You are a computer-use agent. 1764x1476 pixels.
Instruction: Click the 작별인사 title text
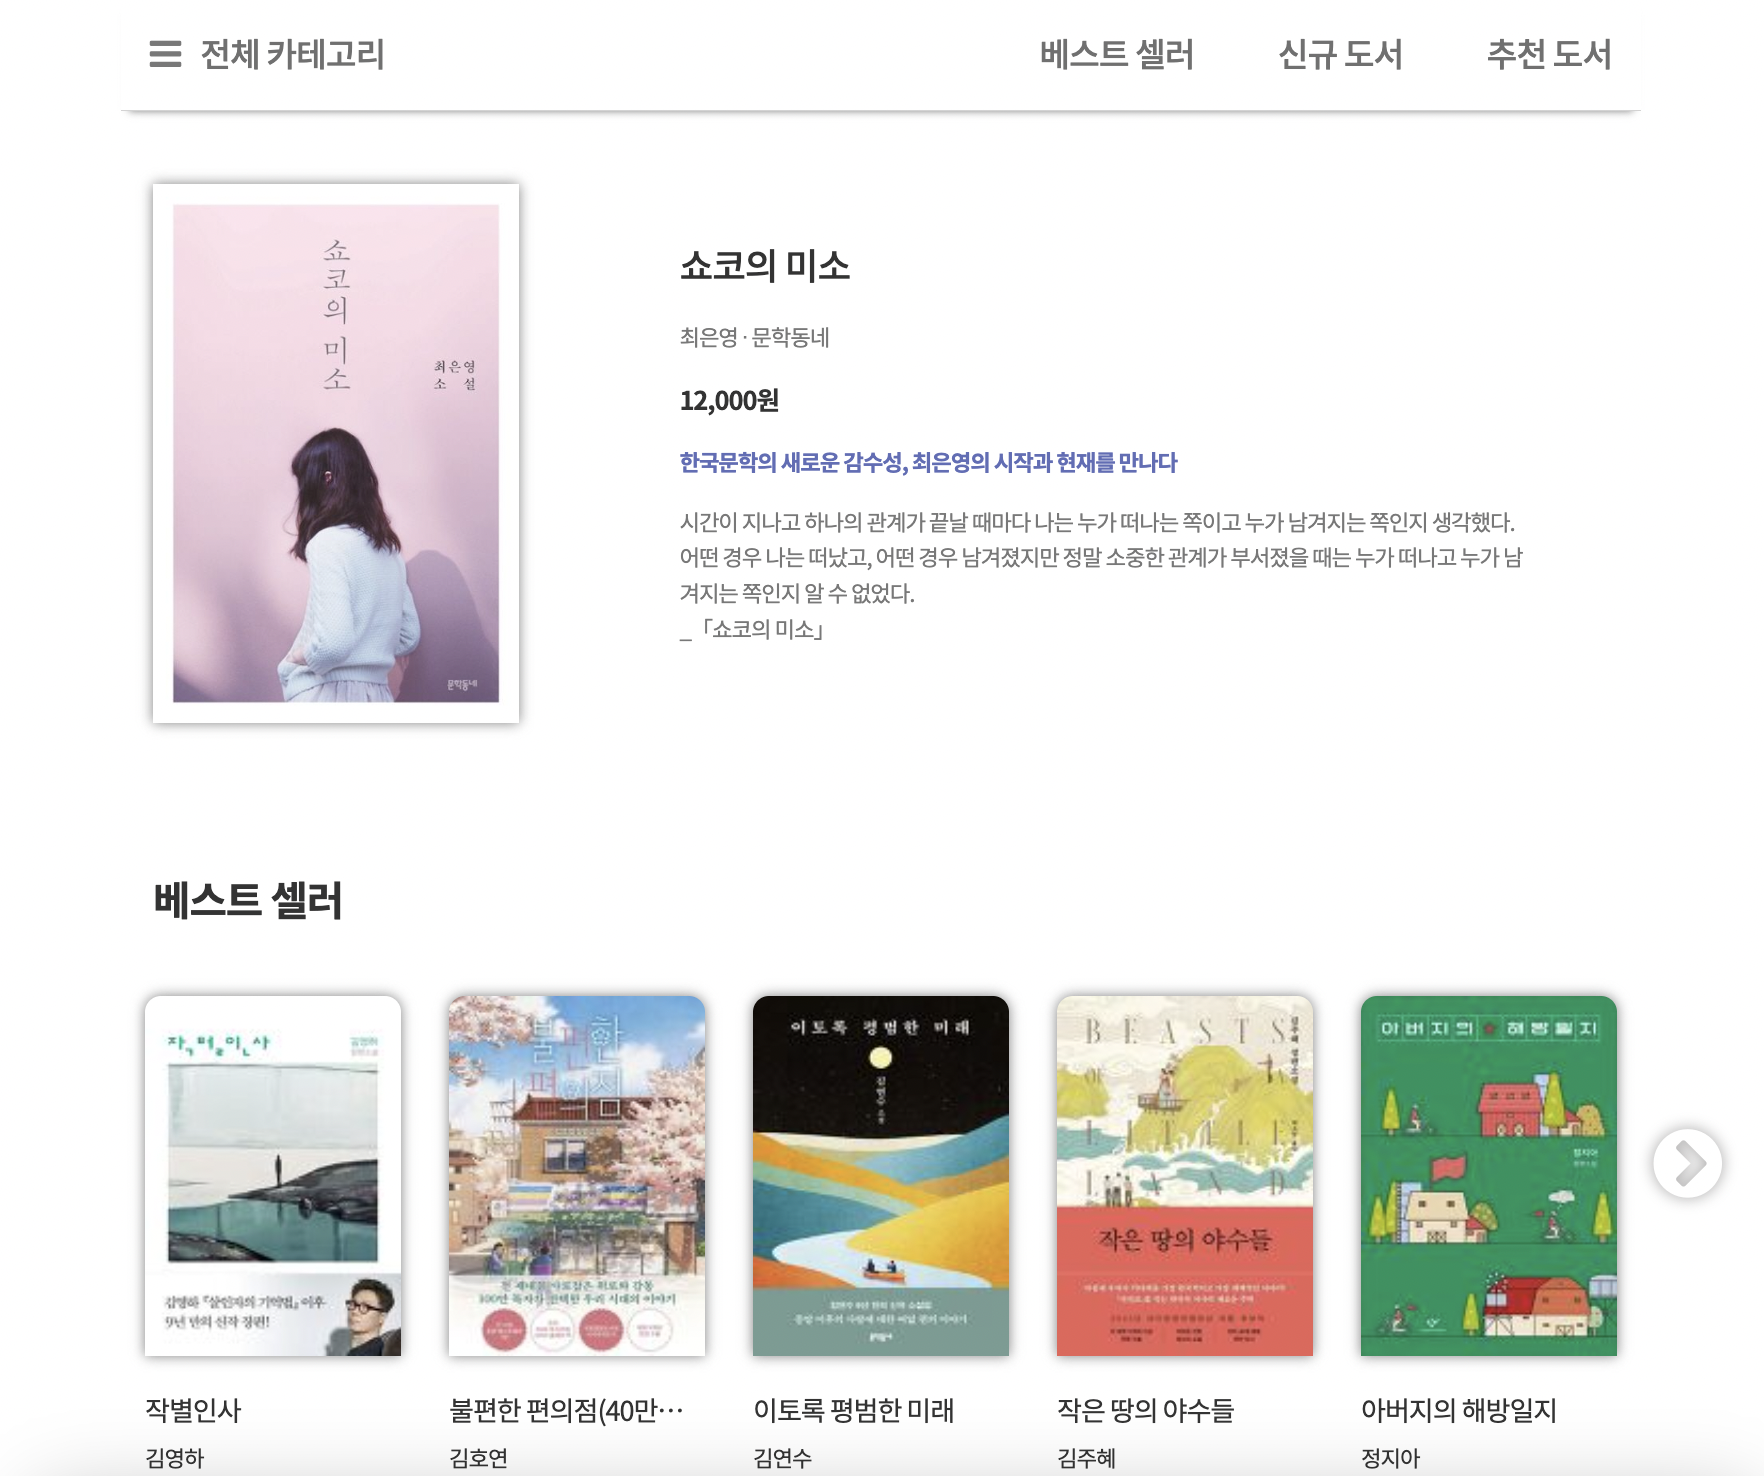point(193,1410)
